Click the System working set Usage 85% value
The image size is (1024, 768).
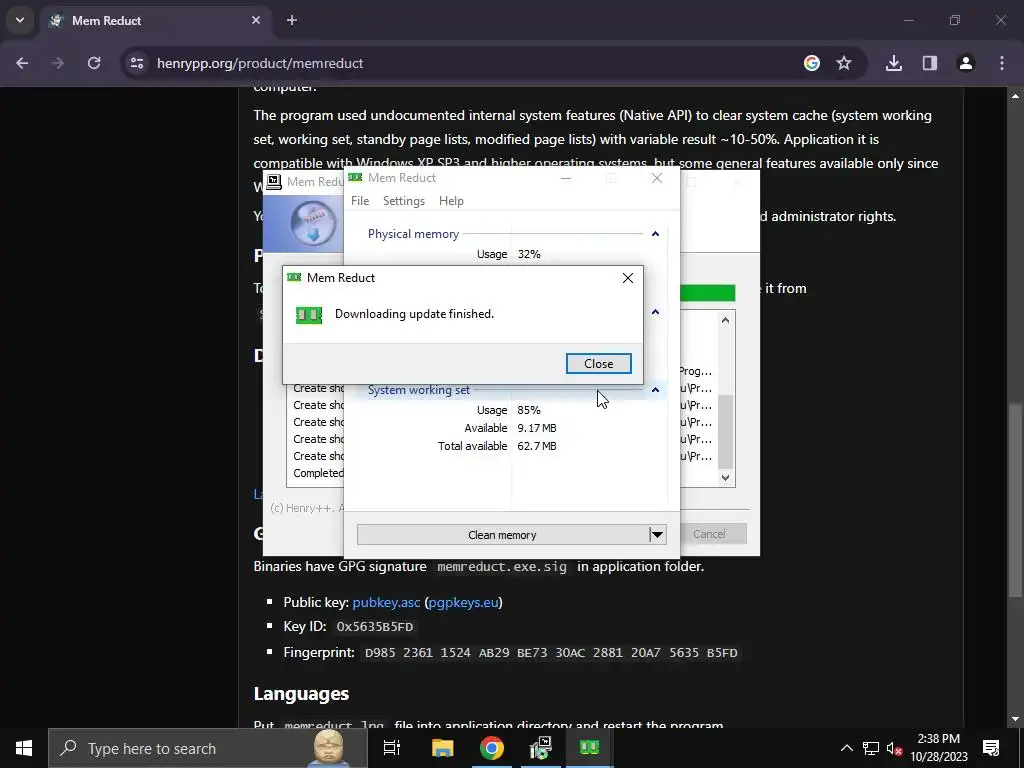pos(529,410)
